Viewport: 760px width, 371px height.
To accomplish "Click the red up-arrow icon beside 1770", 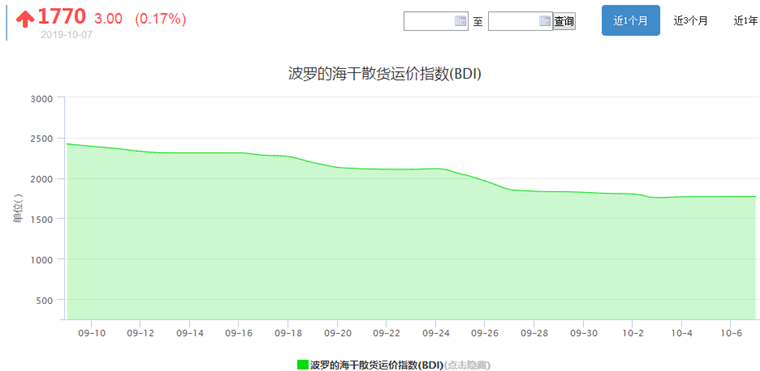I will (25, 19).
